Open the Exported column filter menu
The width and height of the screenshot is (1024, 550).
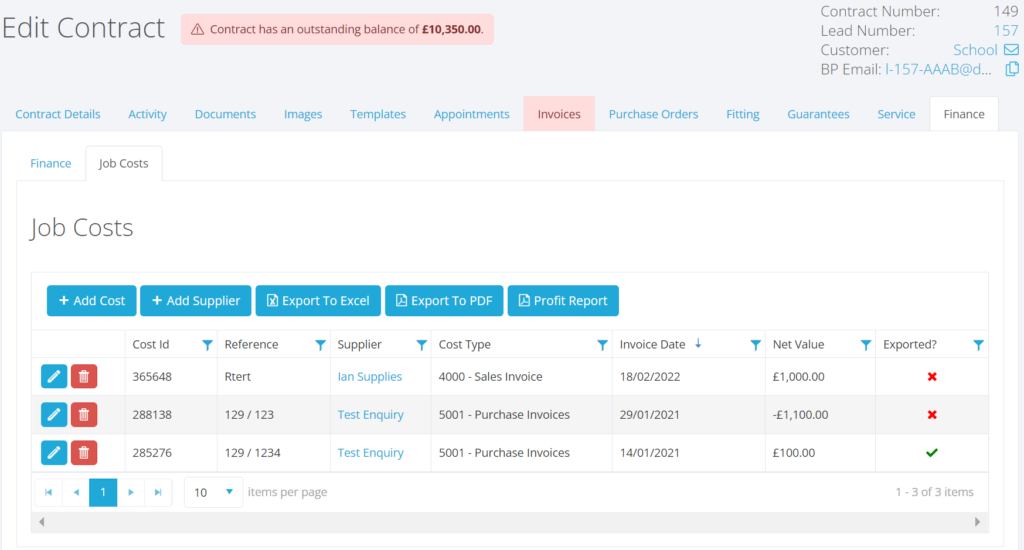[978, 345]
